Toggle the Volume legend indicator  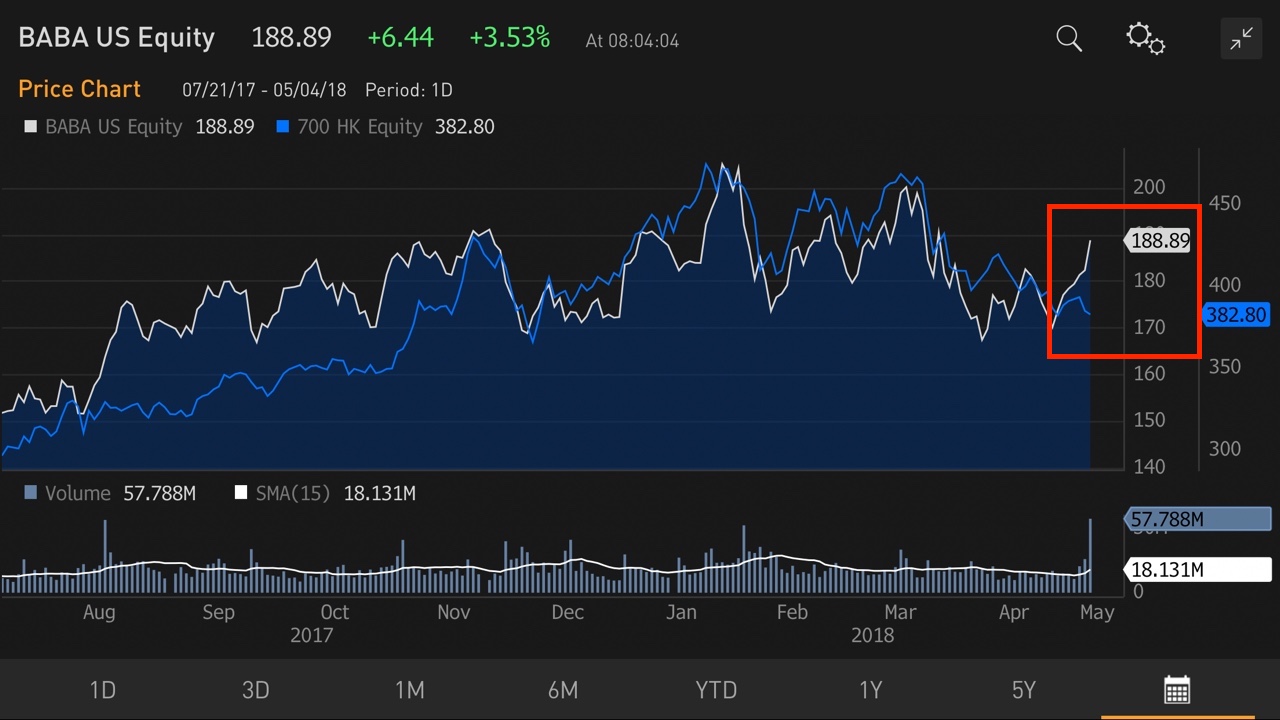(76, 493)
